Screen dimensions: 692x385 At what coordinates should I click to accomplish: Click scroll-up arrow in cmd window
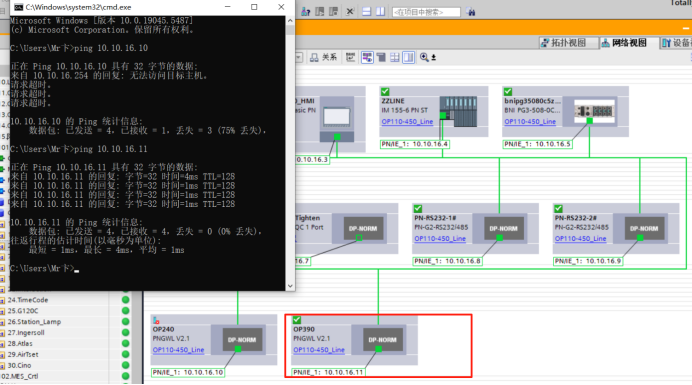tap(290, 21)
